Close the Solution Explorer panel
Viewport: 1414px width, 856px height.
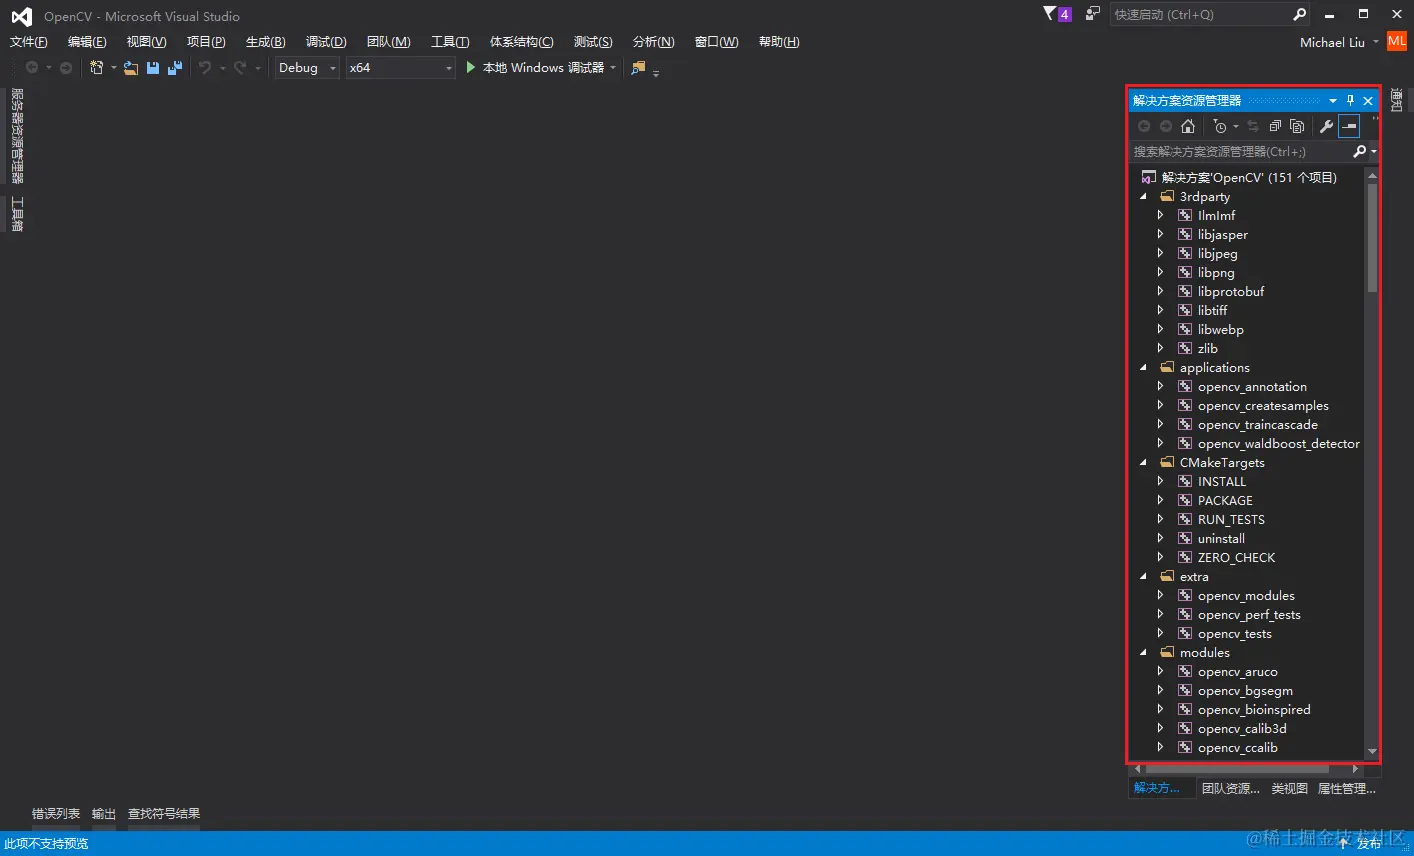1368,100
